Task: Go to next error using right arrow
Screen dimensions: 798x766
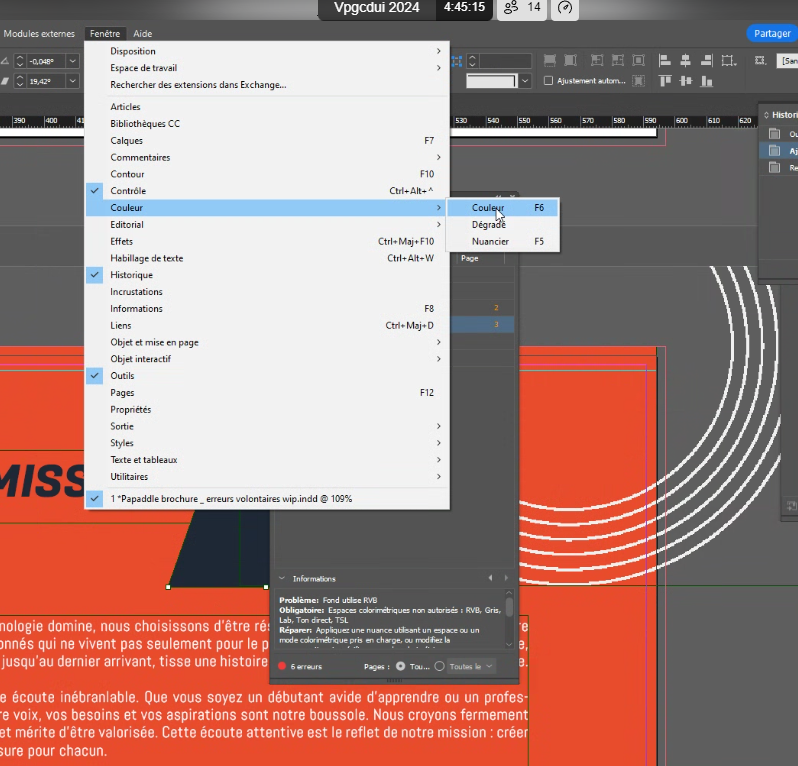Action: tap(506, 578)
